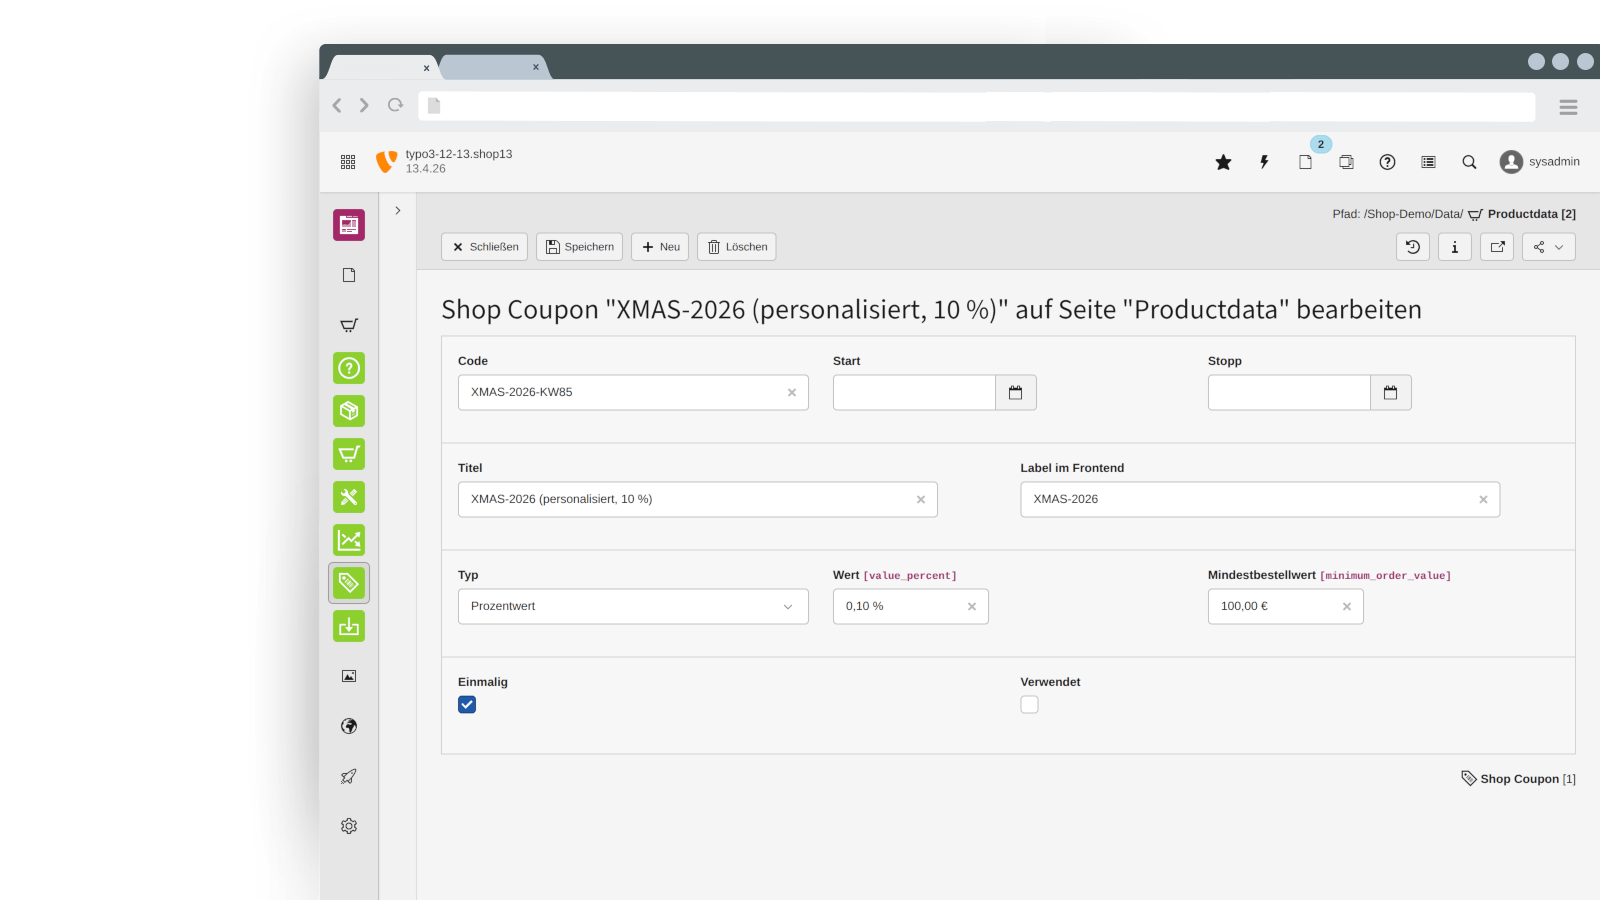Expand the share dropdown button
This screenshot has height=900, width=1600.
tap(1548, 247)
